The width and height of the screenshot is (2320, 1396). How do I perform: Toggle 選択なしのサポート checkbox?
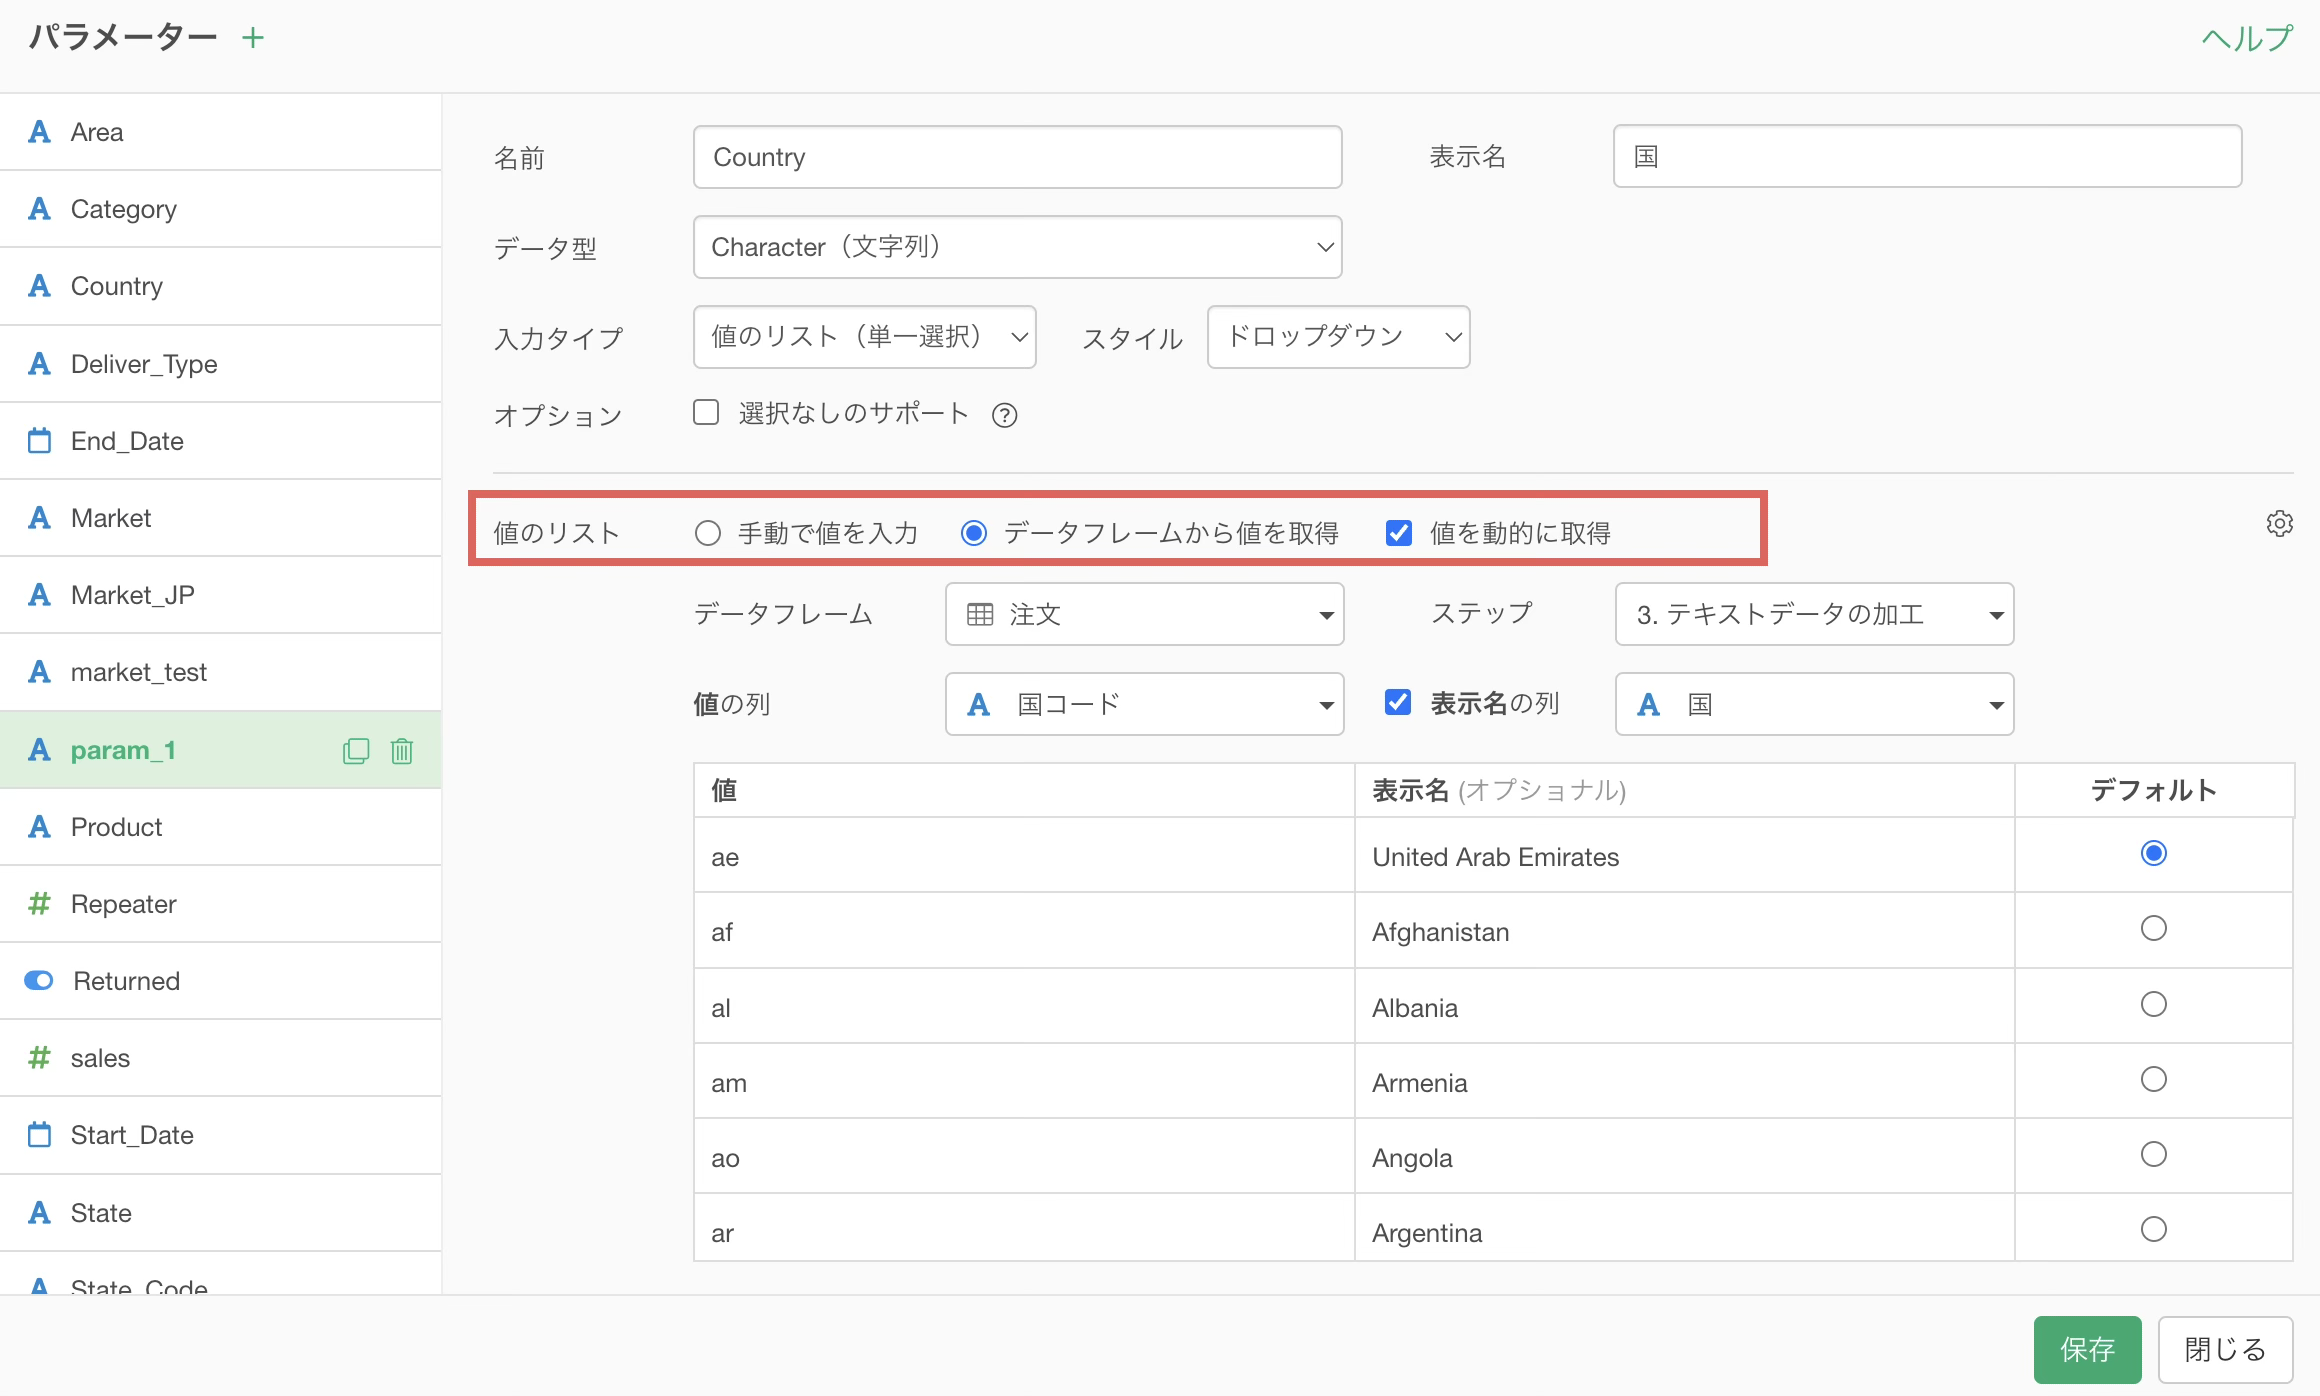(706, 412)
